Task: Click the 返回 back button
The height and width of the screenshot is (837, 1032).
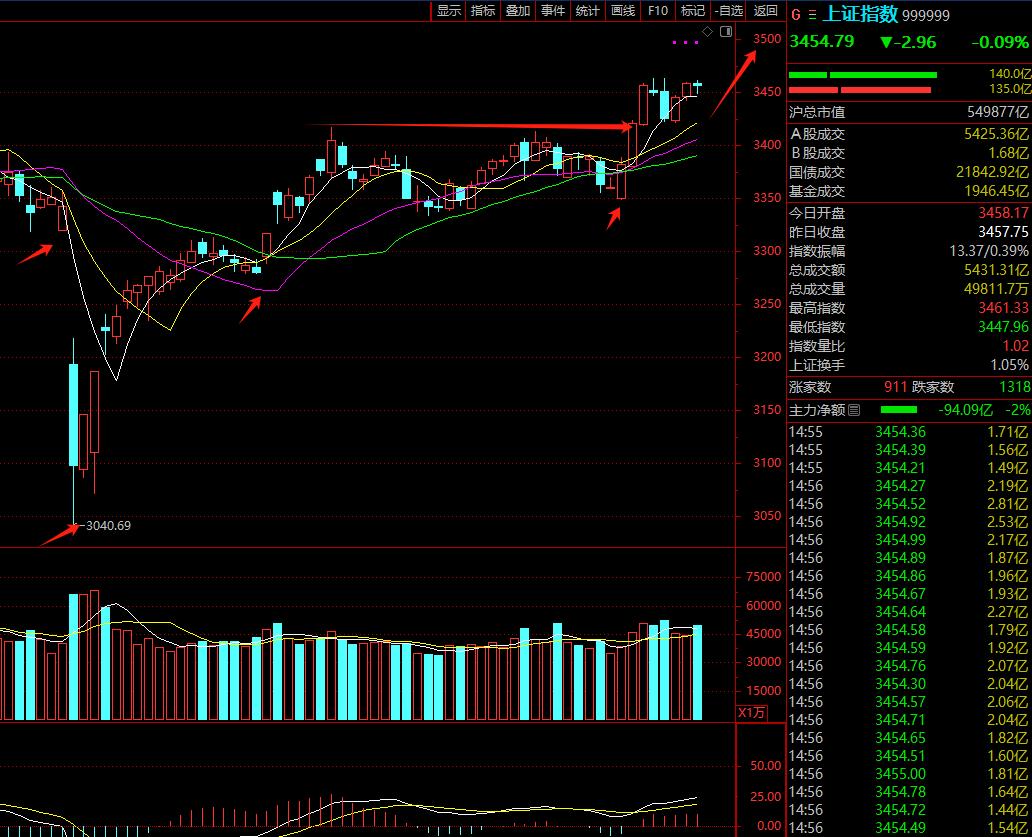Action: (765, 11)
